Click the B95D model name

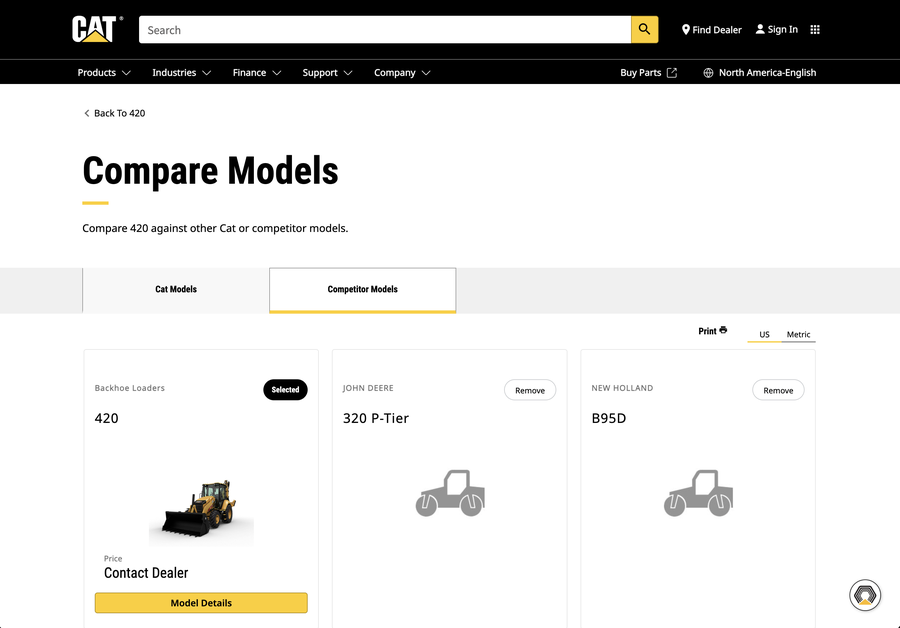609,418
